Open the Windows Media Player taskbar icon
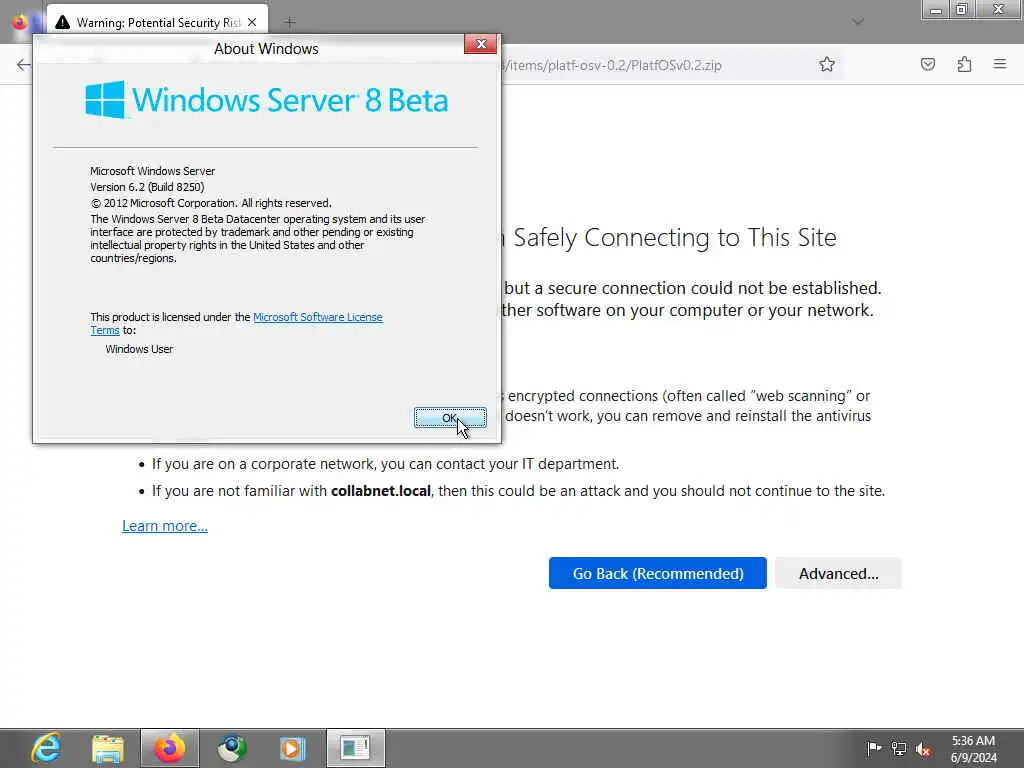Screen dimensions: 1024x768 (293, 748)
